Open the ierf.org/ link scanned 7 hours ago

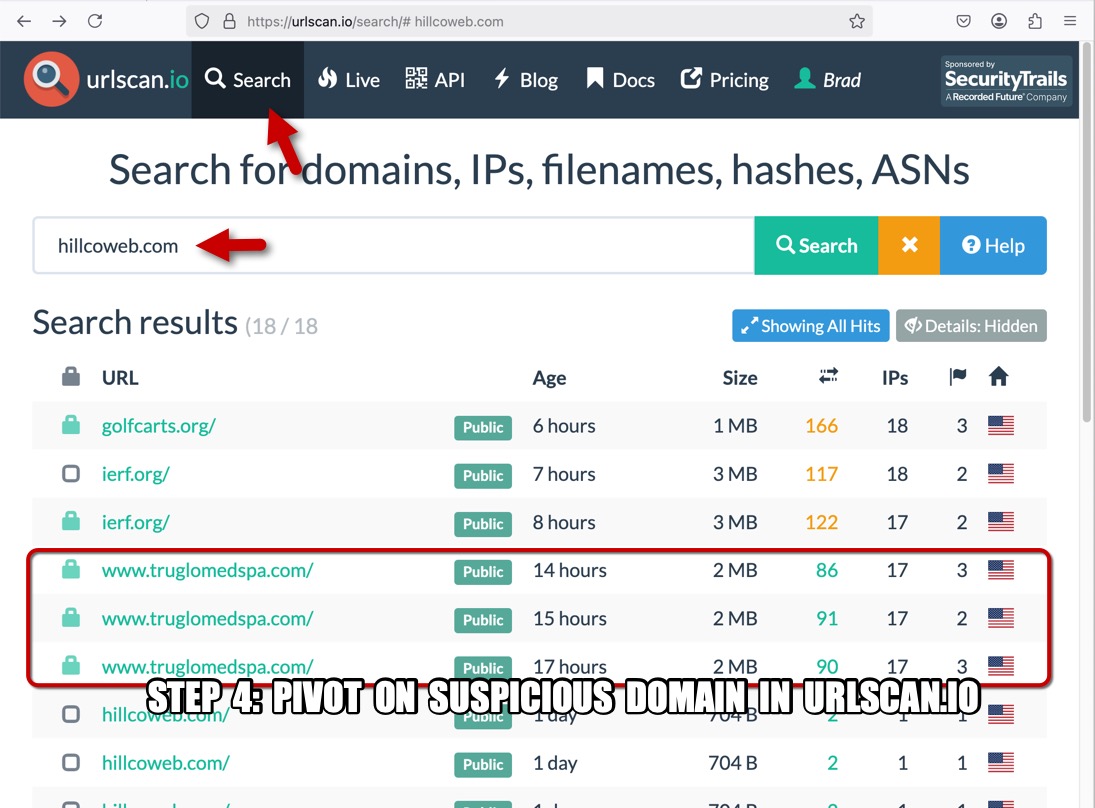pos(135,473)
